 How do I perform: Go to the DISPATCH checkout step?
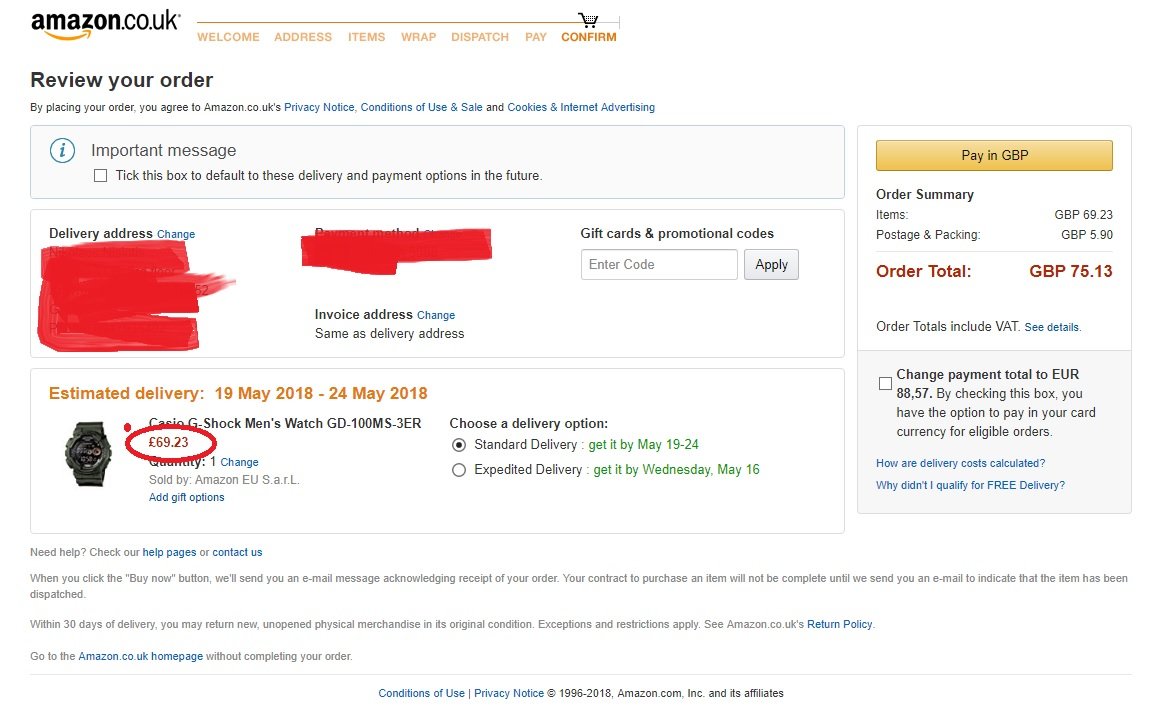pyautogui.click(x=480, y=37)
